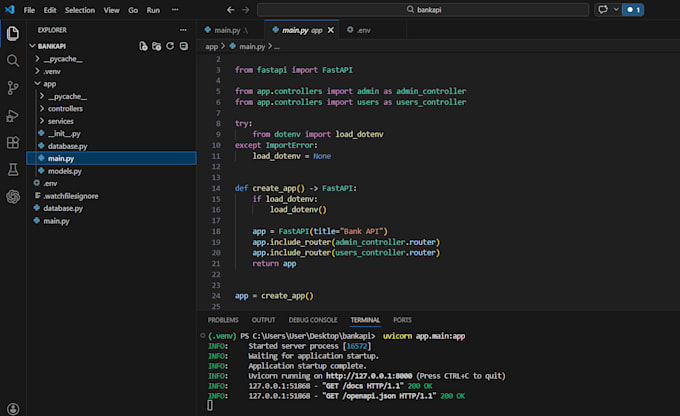Screen dimensions: 680x416
Task: Click the main.py segment in the breadcrumb
Action: click(252, 46)
